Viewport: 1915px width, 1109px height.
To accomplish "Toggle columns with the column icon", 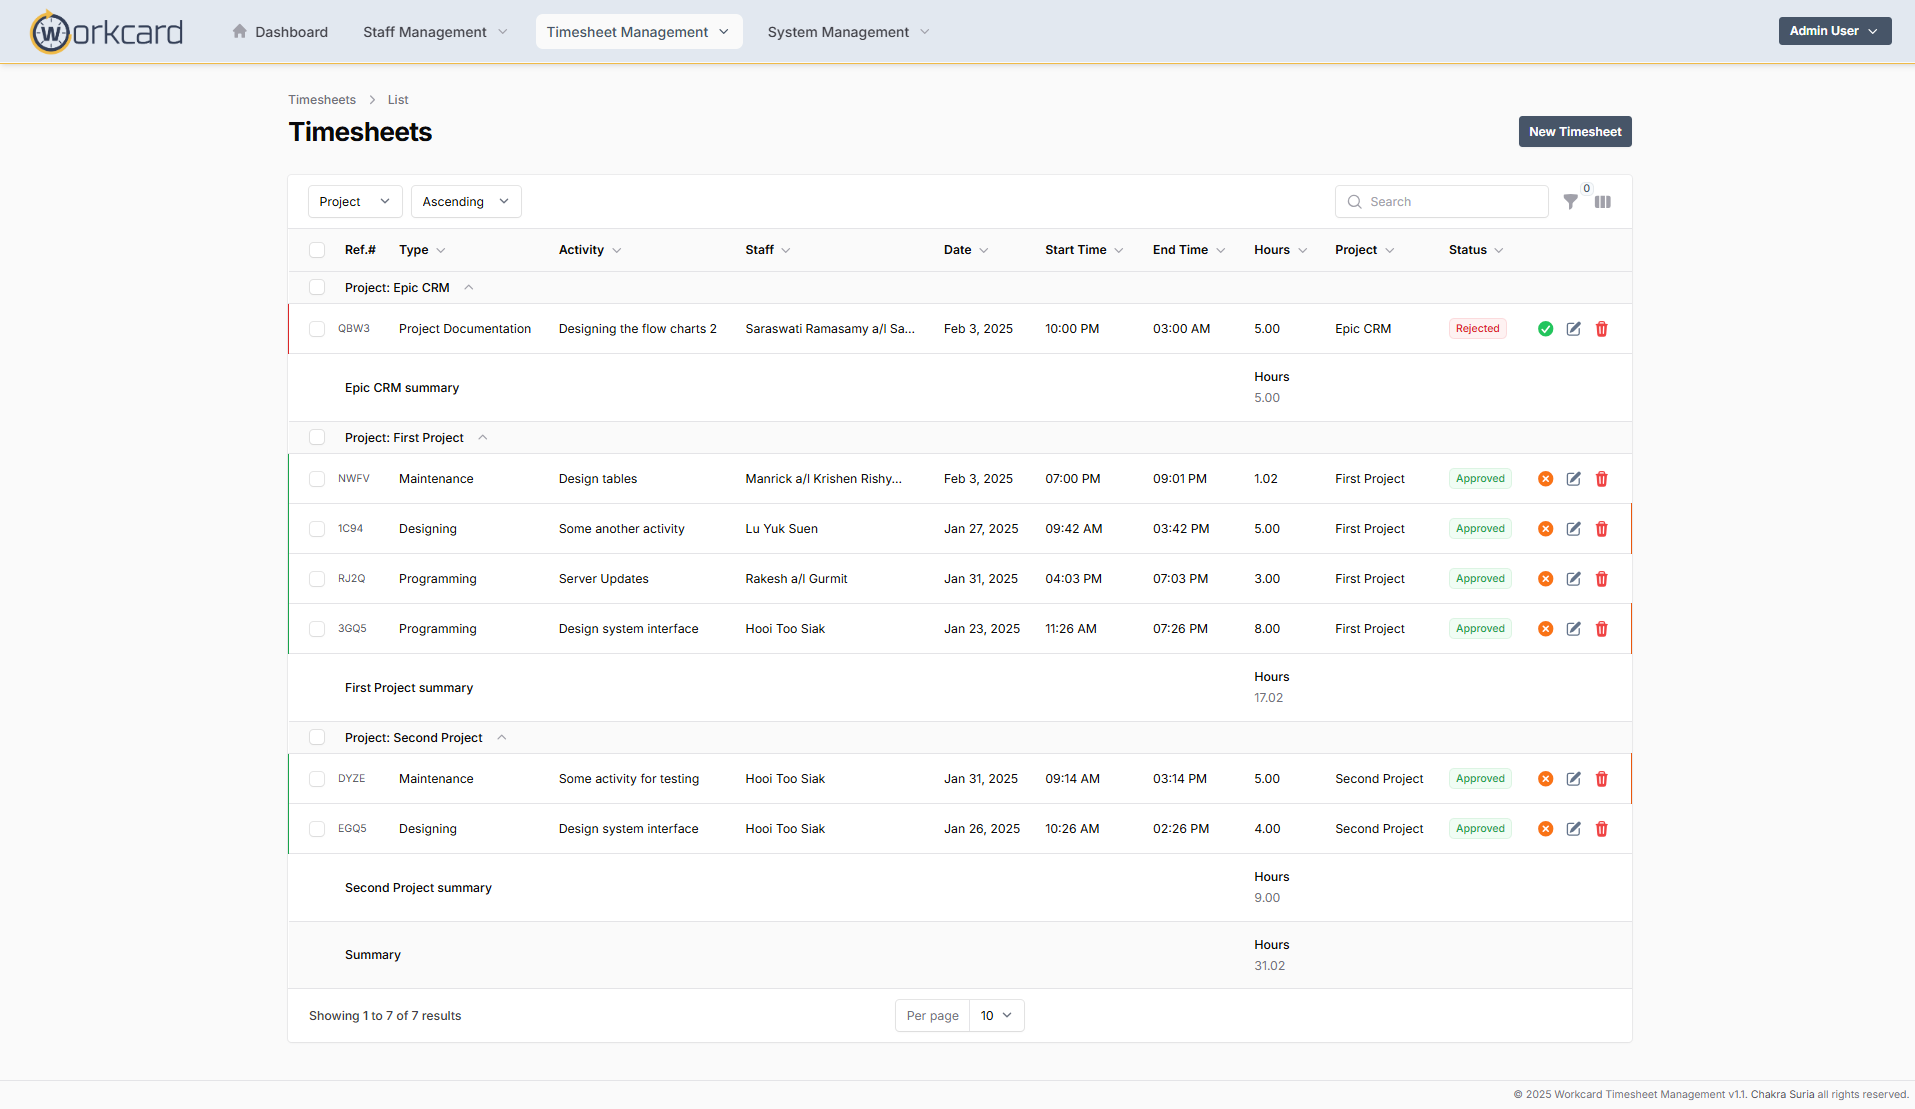I will 1603,202.
